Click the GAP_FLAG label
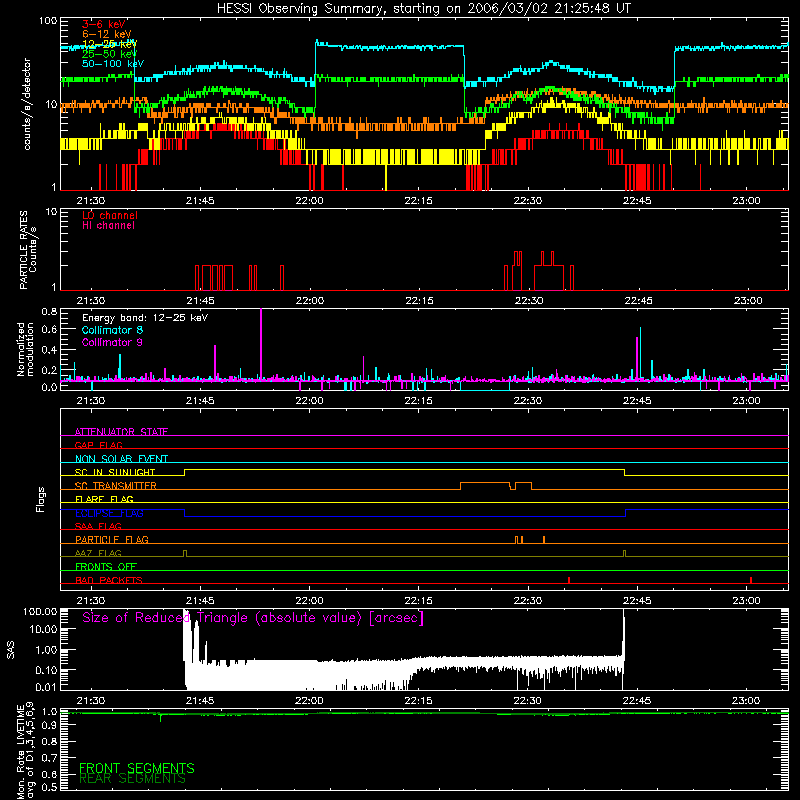This screenshot has width=800, height=800. (98, 445)
